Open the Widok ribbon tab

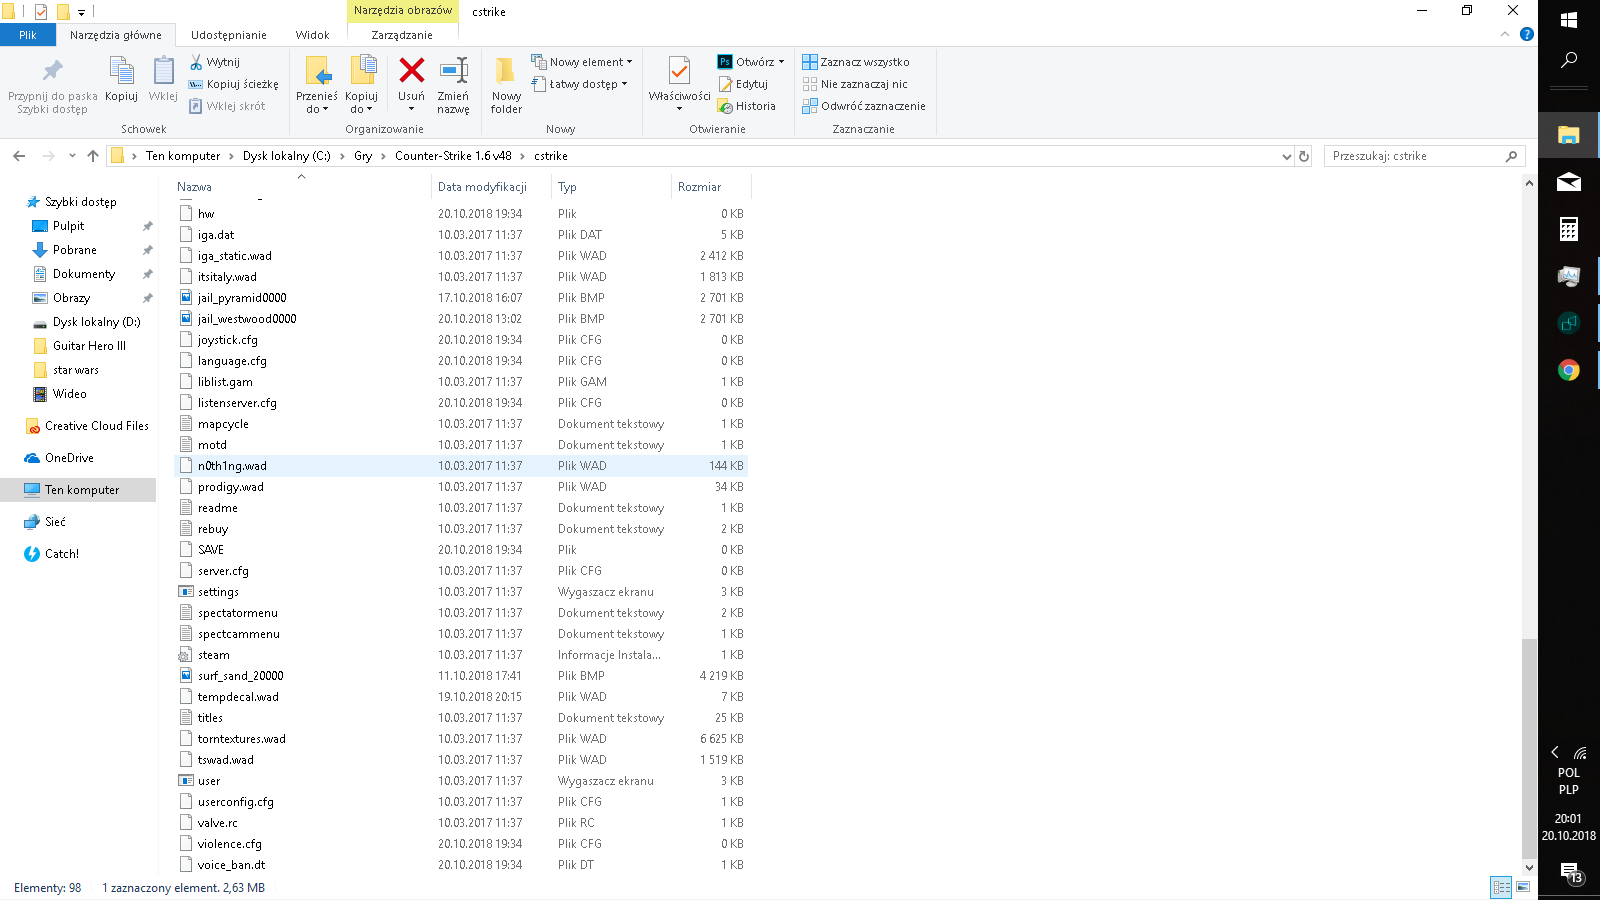coord(312,35)
